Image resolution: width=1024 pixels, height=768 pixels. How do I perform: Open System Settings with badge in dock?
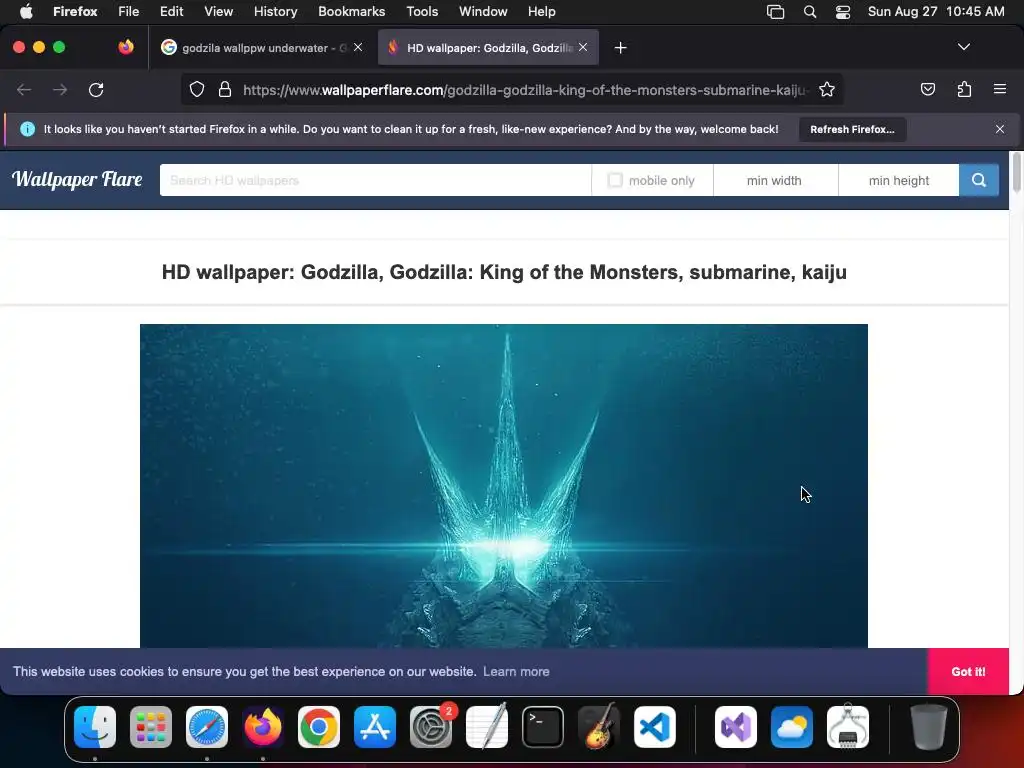(x=431, y=727)
